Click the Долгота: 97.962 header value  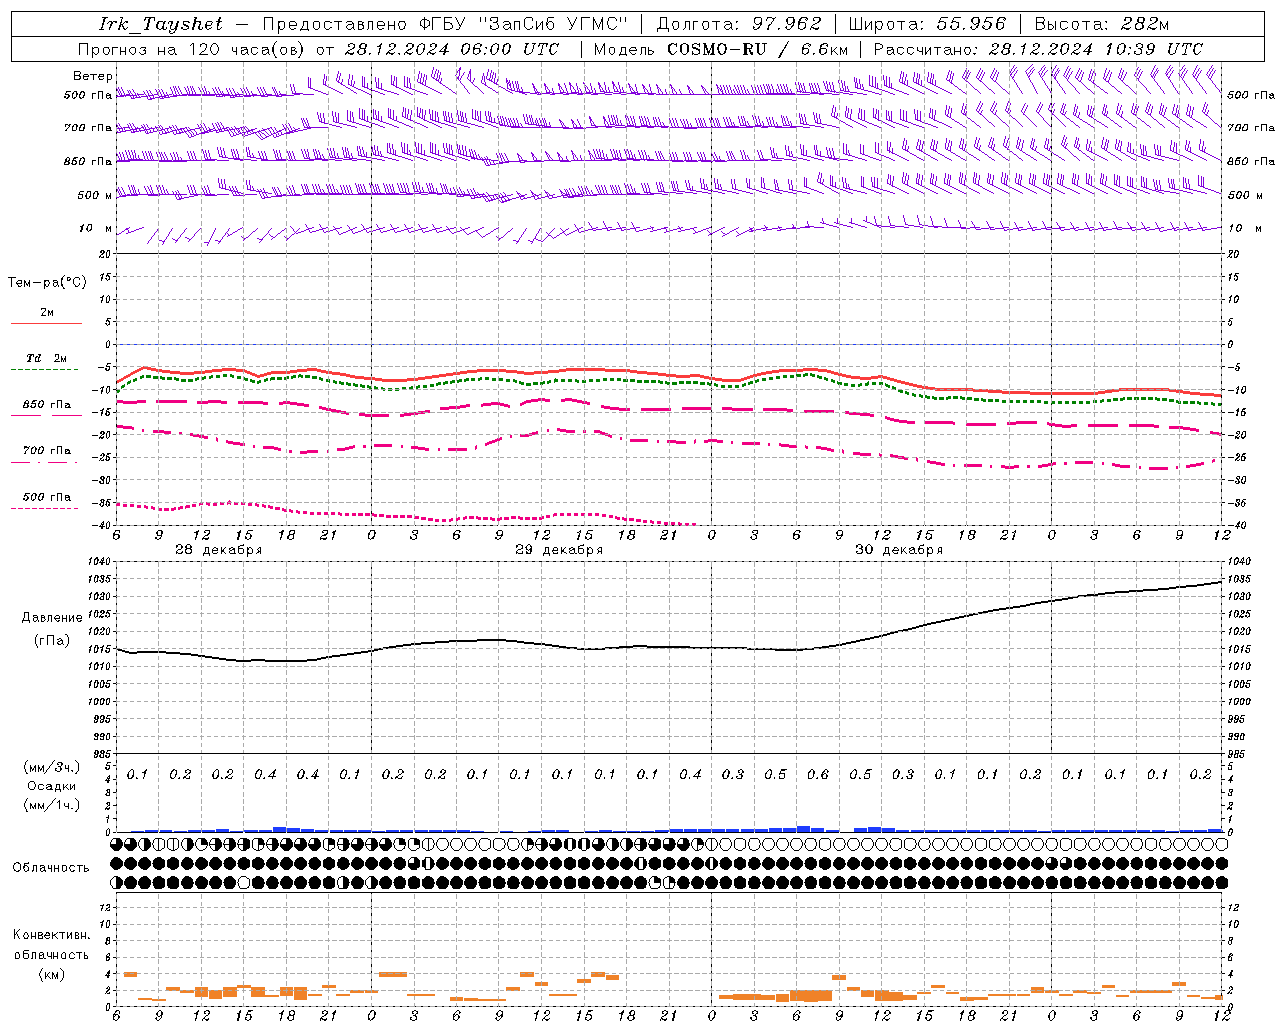point(739,24)
